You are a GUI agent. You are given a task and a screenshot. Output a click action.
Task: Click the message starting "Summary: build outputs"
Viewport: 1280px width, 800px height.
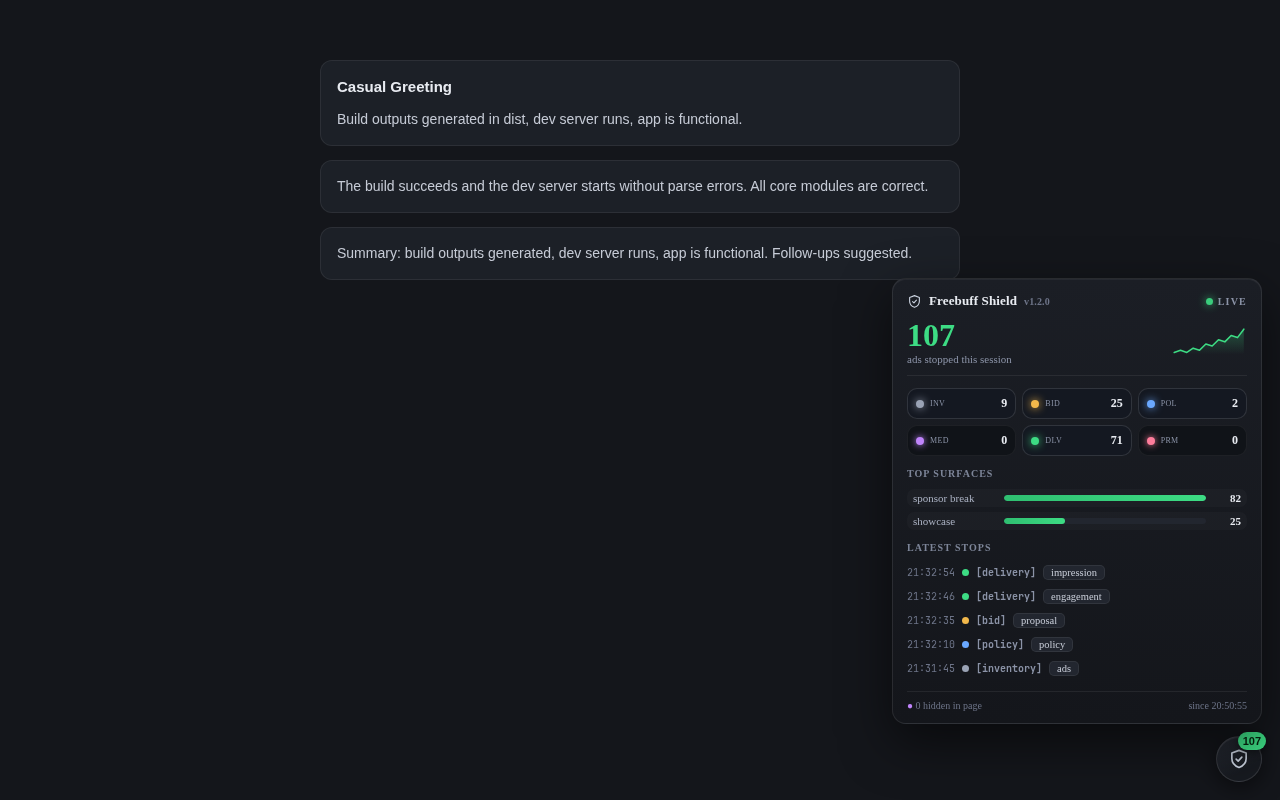[x=640, y=253]
